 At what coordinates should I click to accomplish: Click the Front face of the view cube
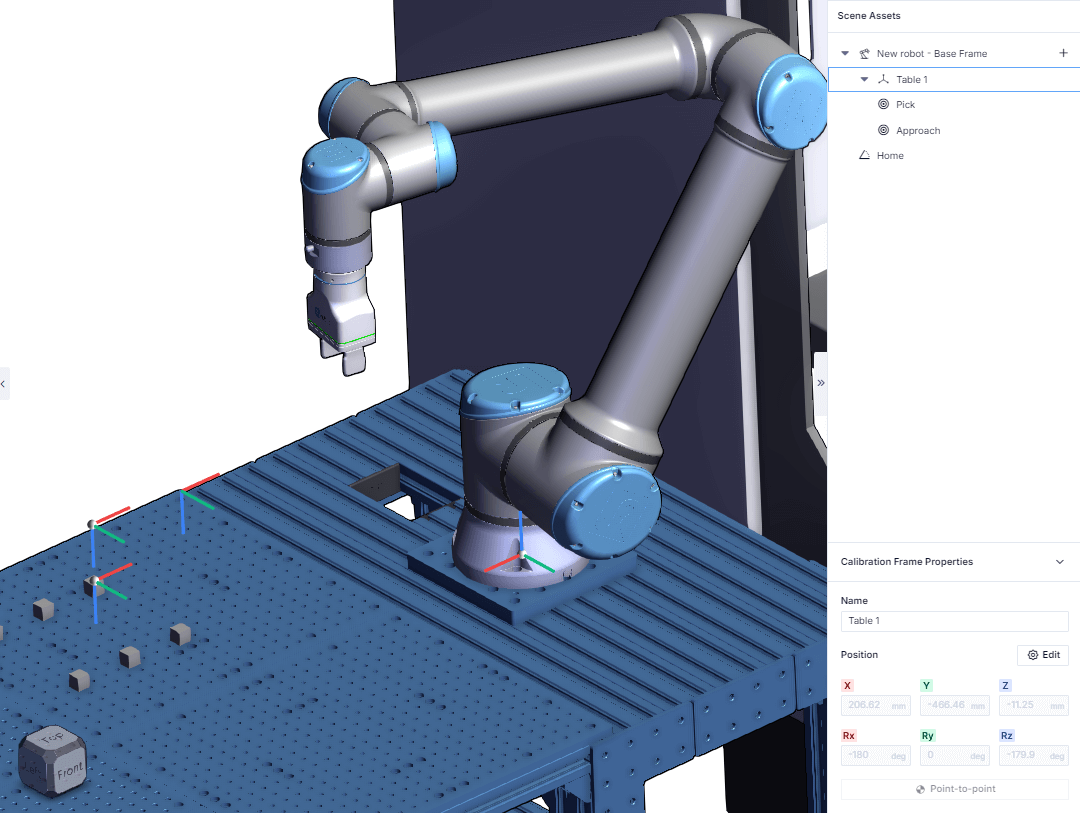coord(69,773)
